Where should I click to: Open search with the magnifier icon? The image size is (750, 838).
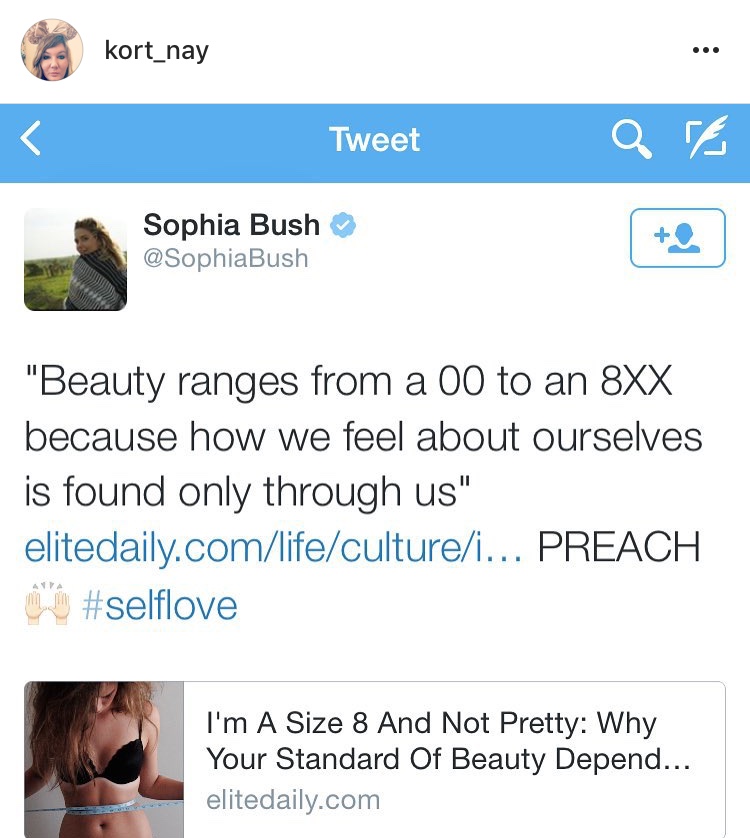631,141
